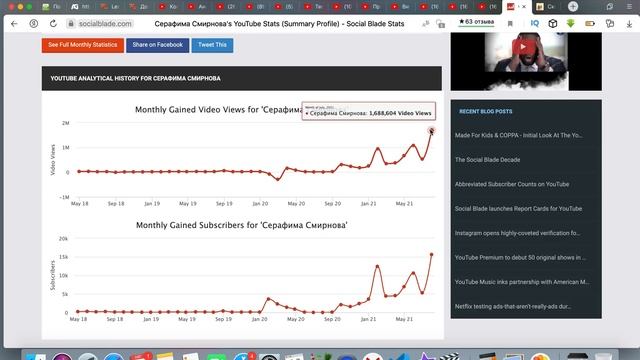The height and width of the screenshot is (360, 640).
Task: Open 'Instagram opens highly-coveted verification' post
Action: [x=517, y=233]
